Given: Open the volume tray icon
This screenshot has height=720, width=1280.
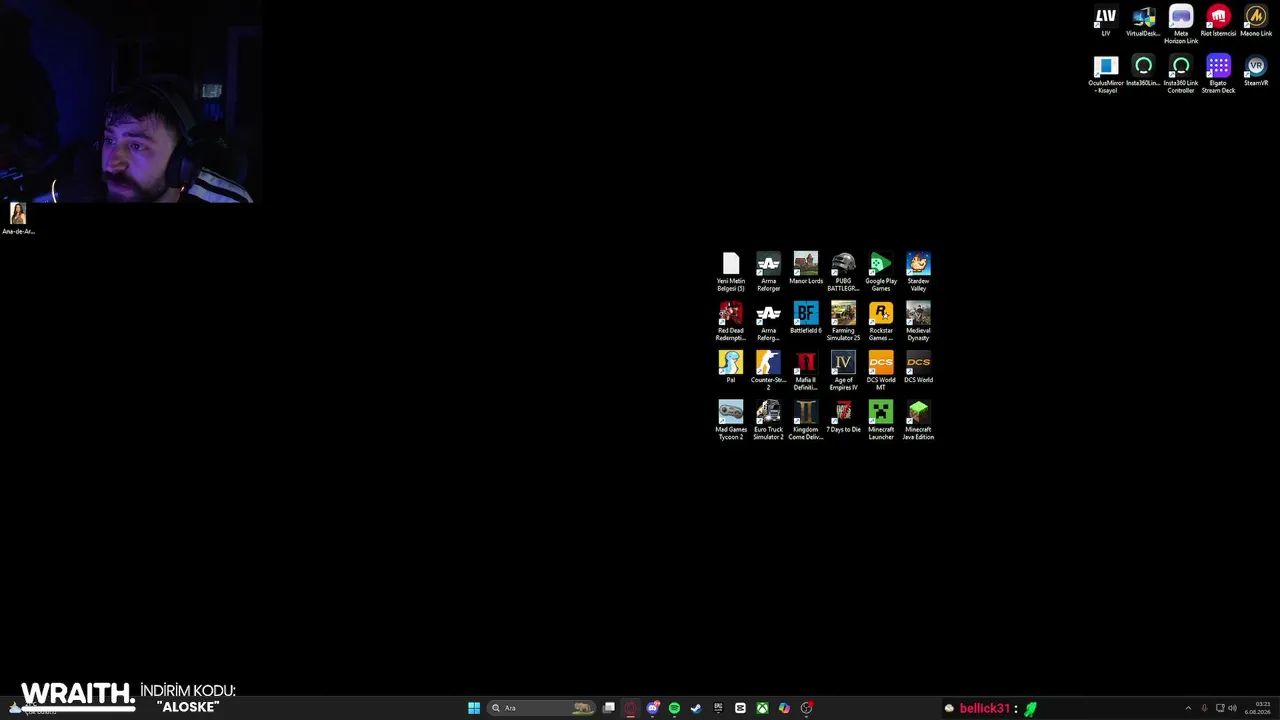Looking at the screenshot, I should tap(1232, 708).
